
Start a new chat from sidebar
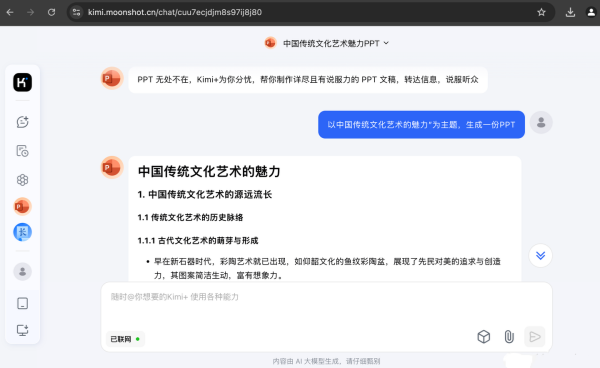coord(23,122)
